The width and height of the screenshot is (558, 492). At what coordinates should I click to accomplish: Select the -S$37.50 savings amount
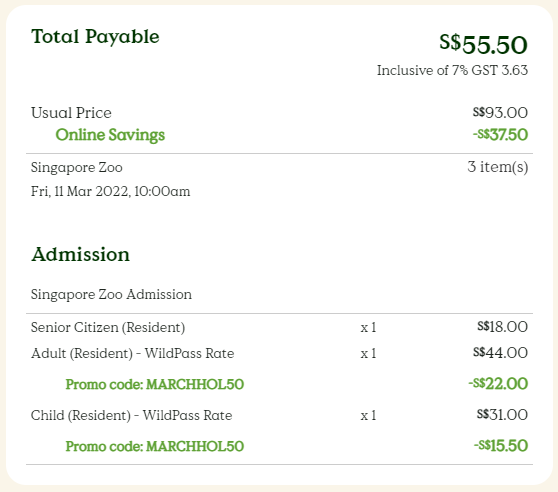500,135
